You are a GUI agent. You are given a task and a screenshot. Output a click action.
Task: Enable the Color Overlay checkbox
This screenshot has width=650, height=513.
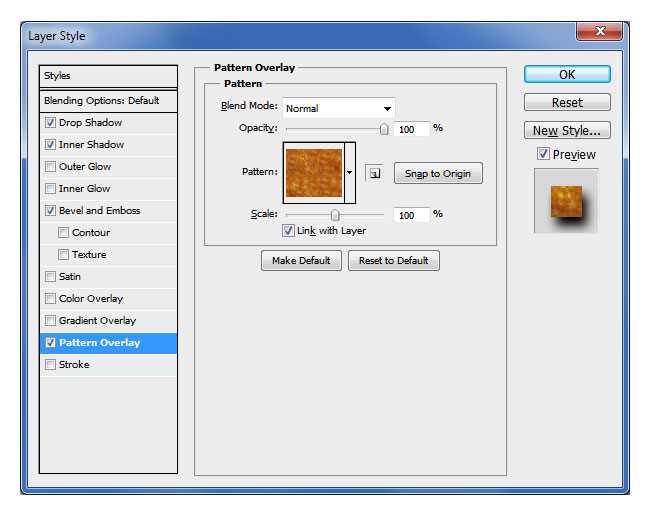(51, 298)
